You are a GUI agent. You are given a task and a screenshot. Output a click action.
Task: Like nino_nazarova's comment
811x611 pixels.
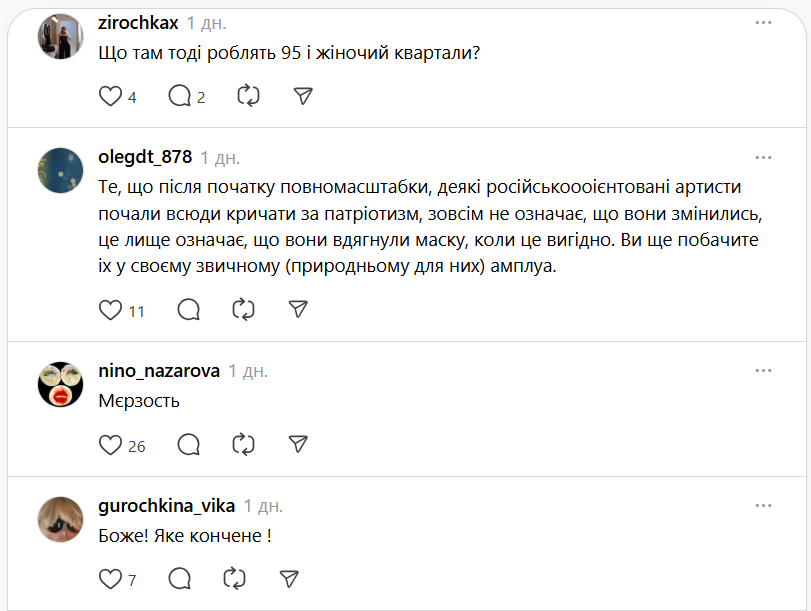(x=110, y=445)
